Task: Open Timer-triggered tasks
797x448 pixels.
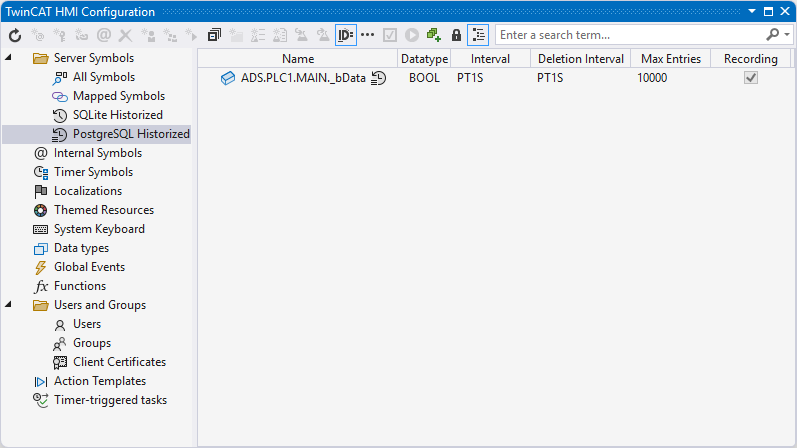Action: [x=110, y=400]
